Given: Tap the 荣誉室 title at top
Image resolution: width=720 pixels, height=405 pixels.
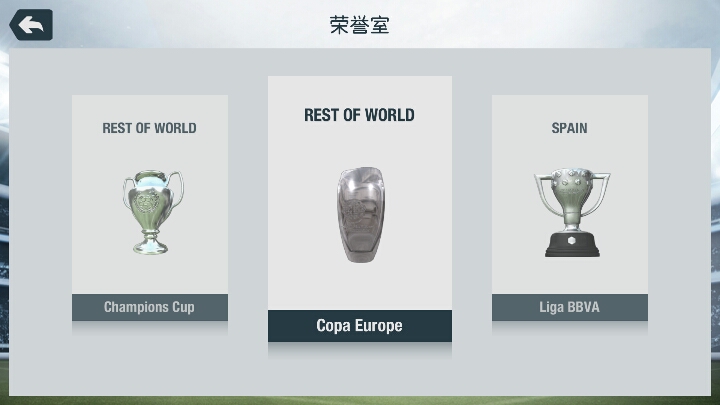Looking at the screenshot, I should tap(360, 25).
